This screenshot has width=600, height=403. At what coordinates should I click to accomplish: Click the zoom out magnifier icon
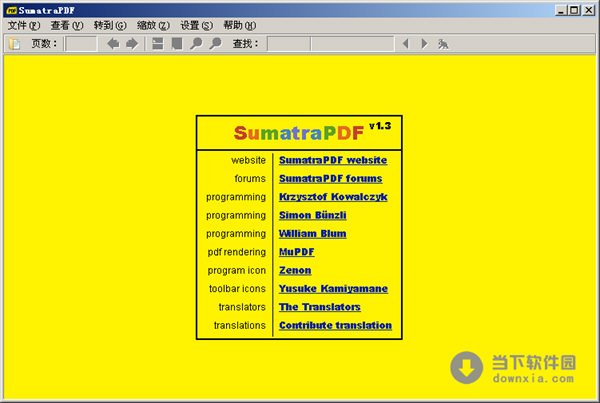(x=196, y=44)
